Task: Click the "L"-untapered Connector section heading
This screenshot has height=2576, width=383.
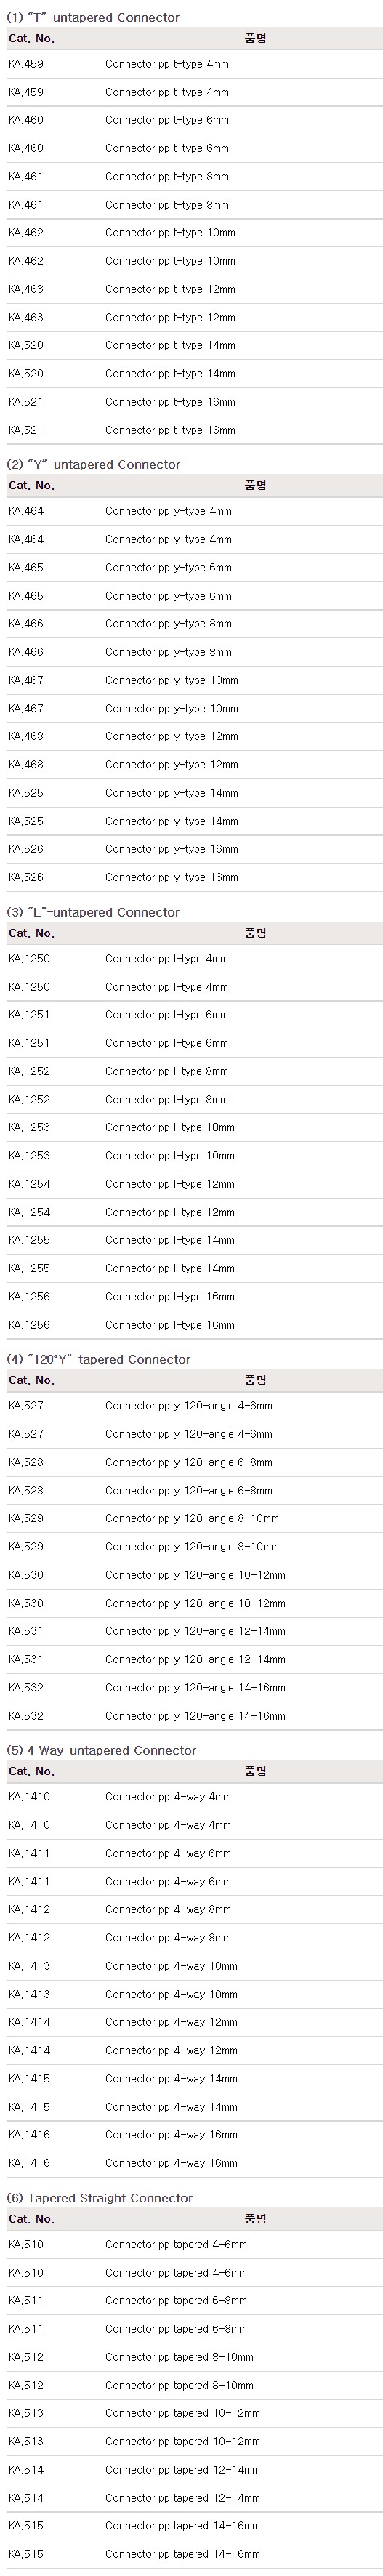Action: point(94,912)
